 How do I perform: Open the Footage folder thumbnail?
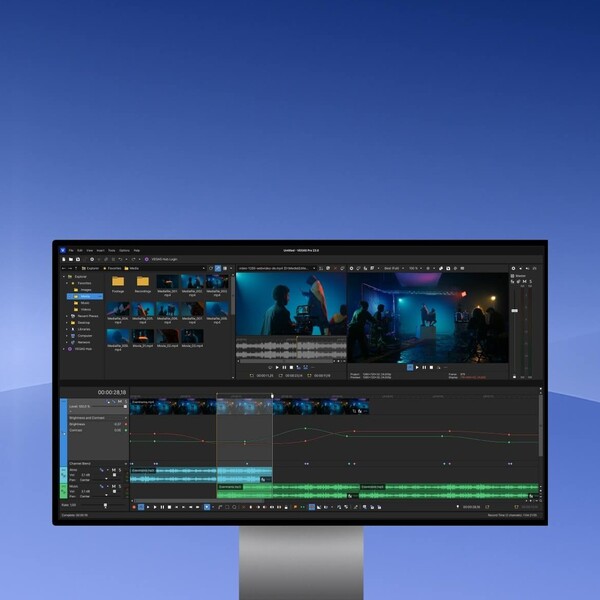[x=118, y=284]
